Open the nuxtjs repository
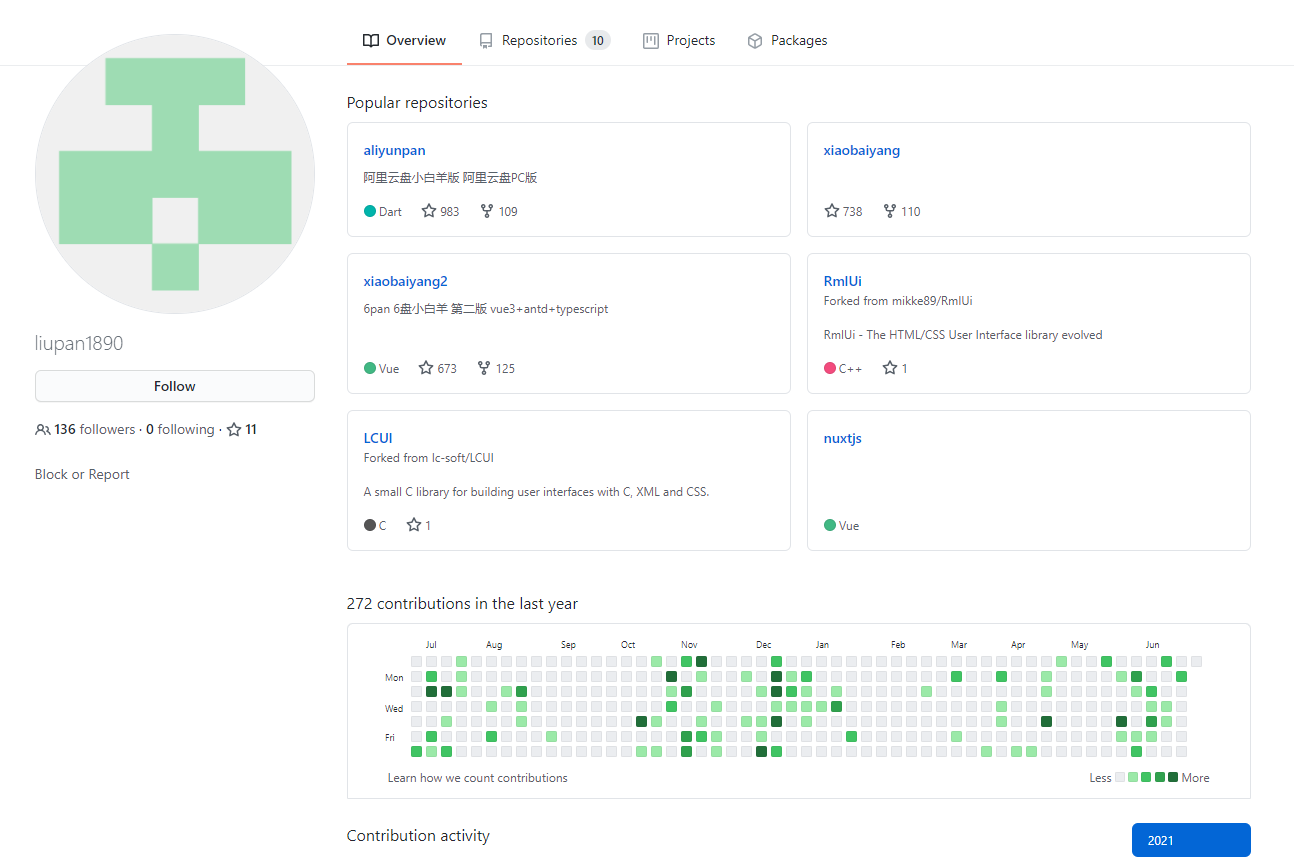 coord(843,438)
